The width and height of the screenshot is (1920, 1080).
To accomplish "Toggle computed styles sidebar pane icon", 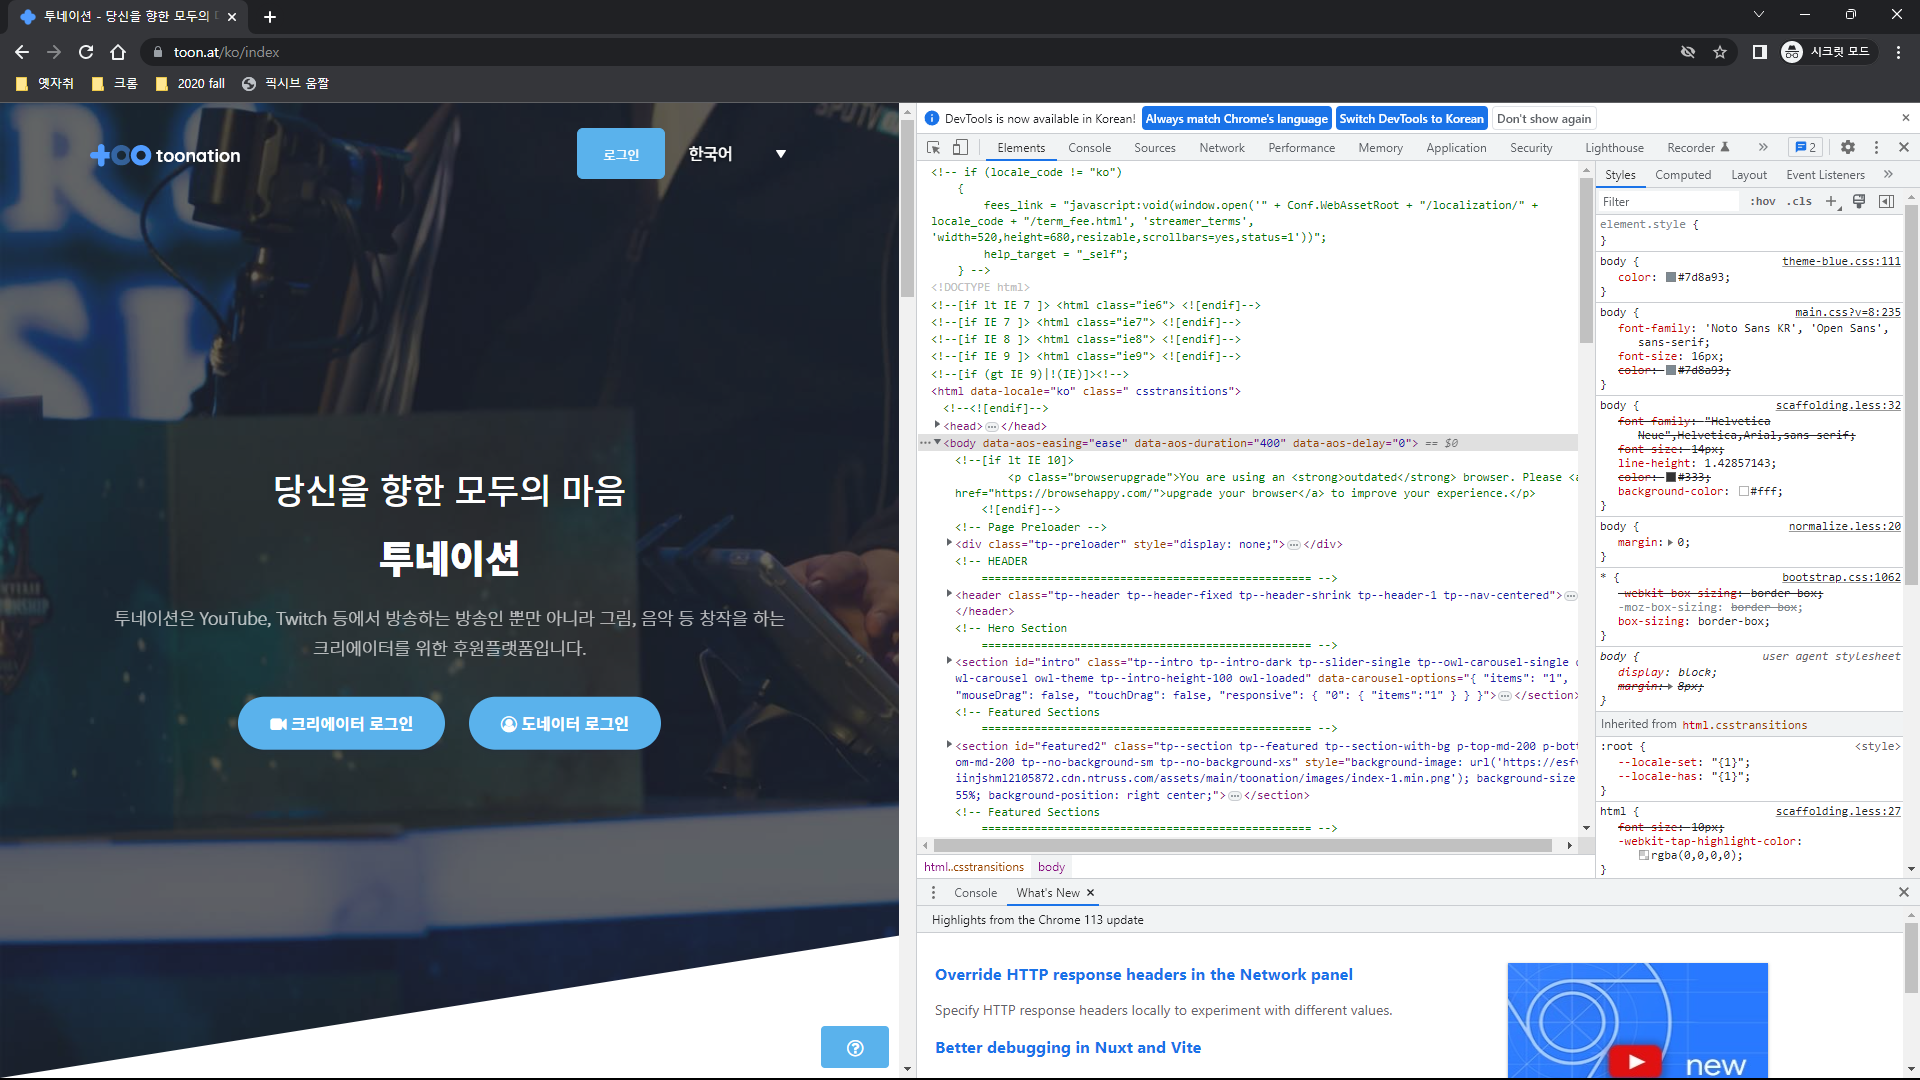I will tap(1887, 201).
